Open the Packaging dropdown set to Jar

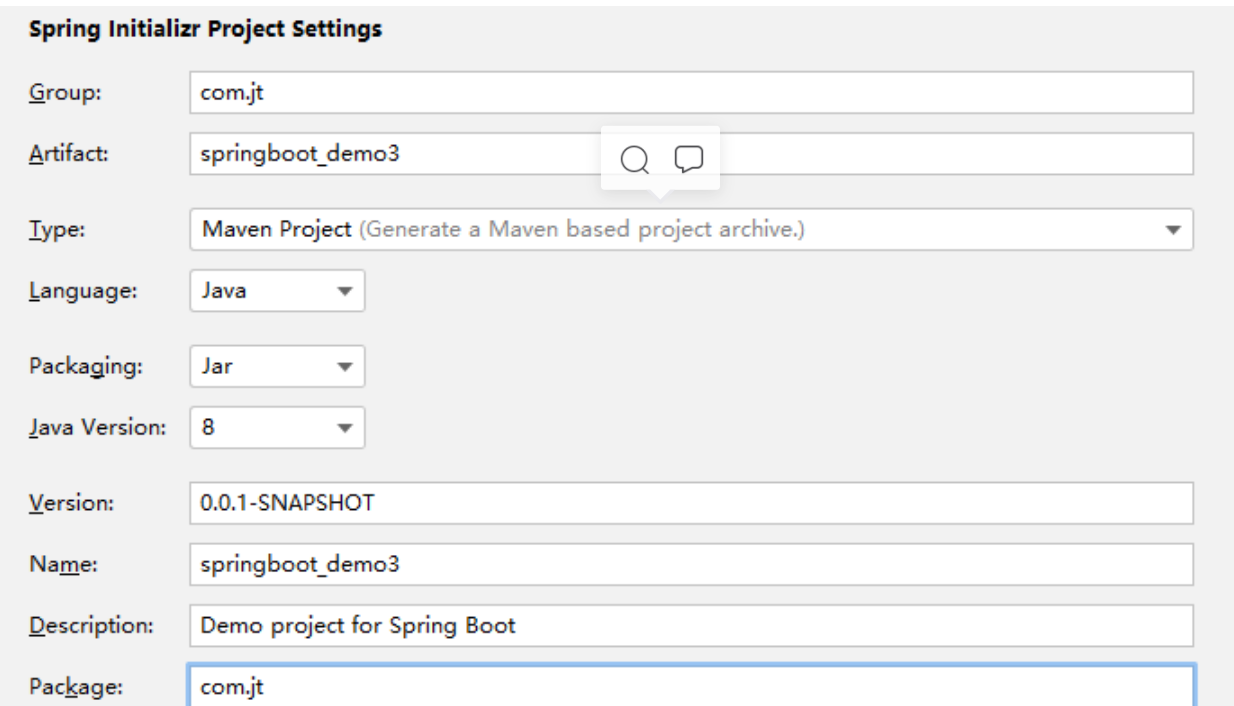click(x=277, y=366)
